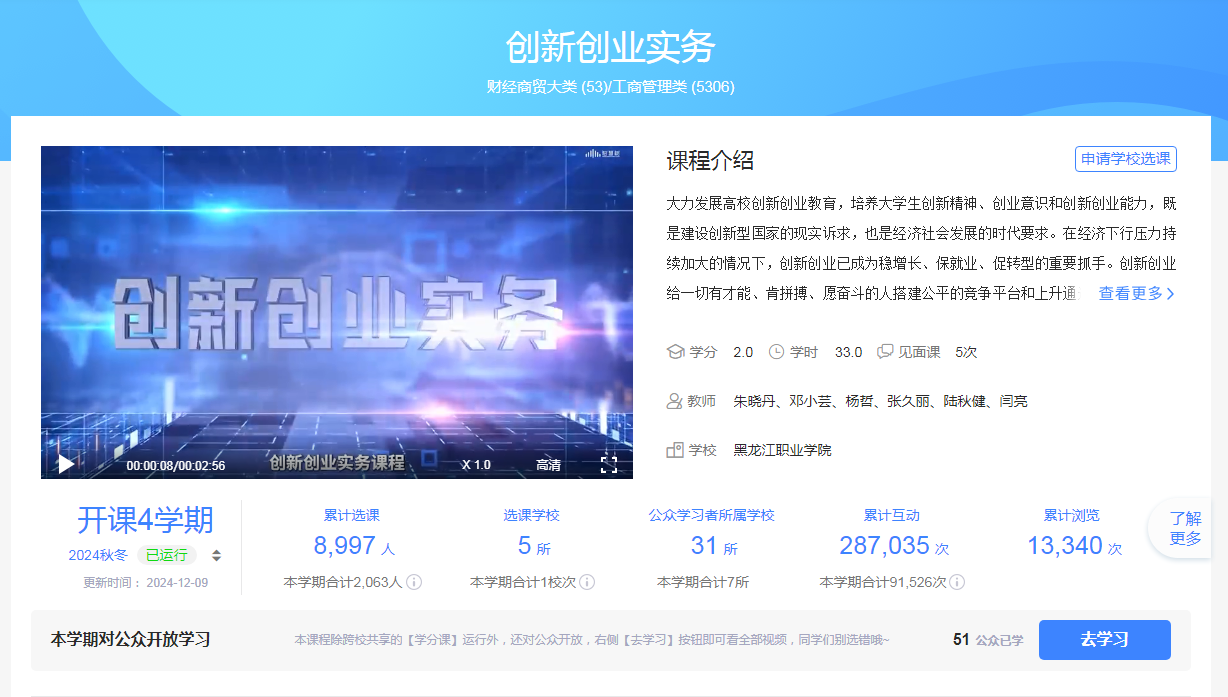Click the info icon beside 本学期合计2,063人
The height and width of the screenshot is (697, 1228).
click(x=414, y=582)
